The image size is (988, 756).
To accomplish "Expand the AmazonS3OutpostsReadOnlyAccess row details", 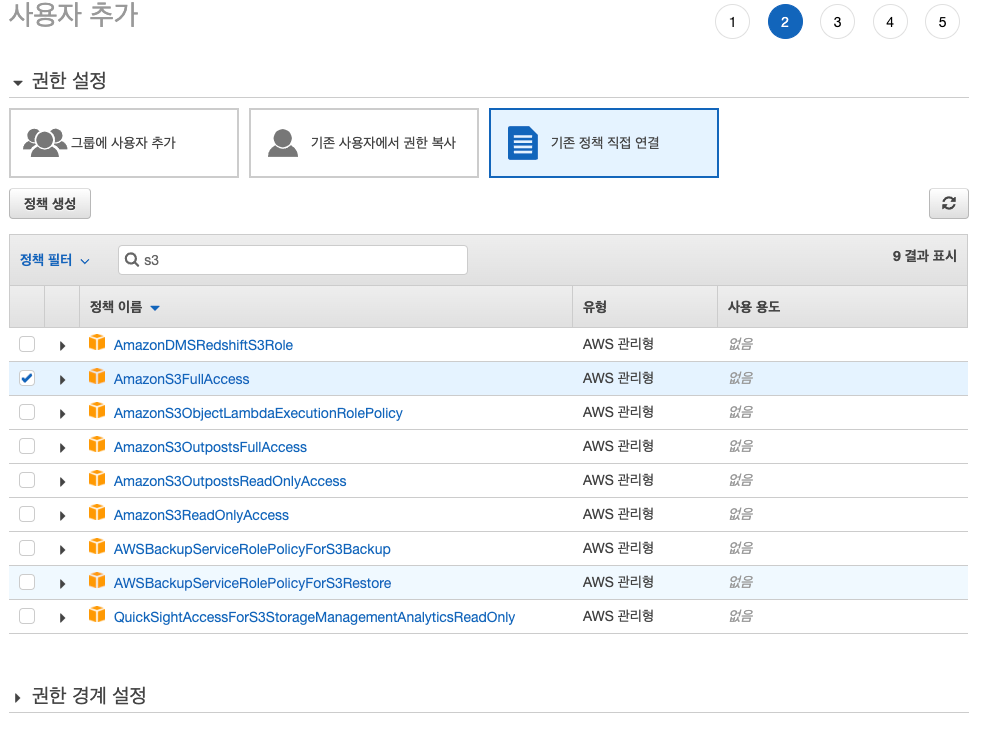I will click(x=62, y=482).
